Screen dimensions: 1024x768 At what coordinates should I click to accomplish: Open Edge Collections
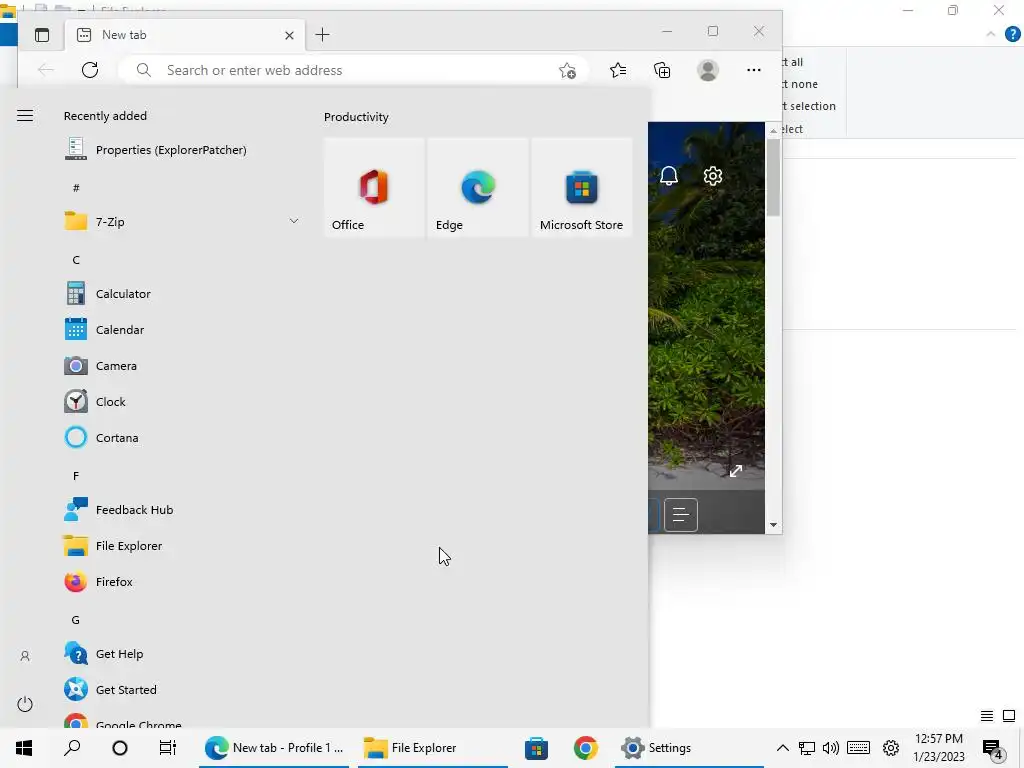pyautogui.click(x=662, y=70)
